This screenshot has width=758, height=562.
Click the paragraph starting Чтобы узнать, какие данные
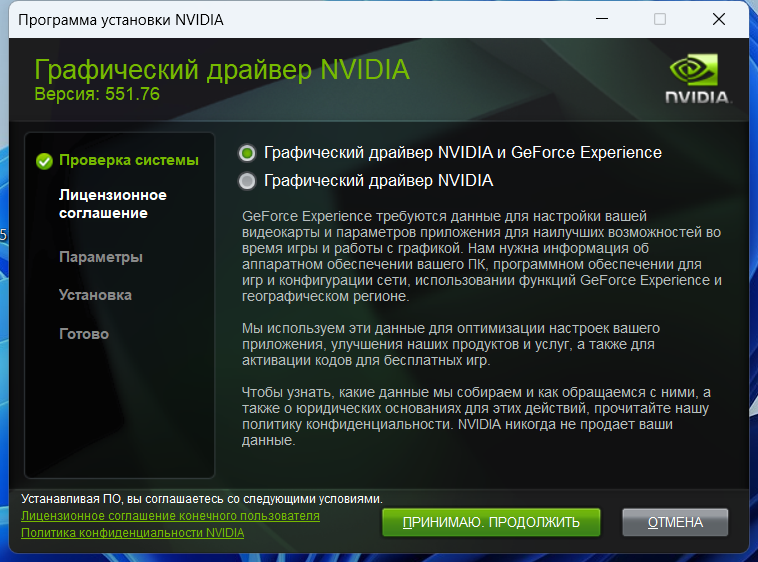pyautogui.click(x=476, y=416)
